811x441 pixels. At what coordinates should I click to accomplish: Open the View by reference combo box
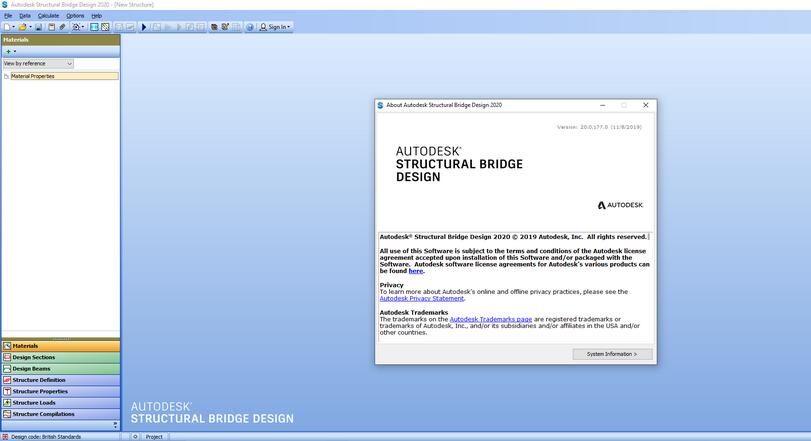click(x=38, y=64)
